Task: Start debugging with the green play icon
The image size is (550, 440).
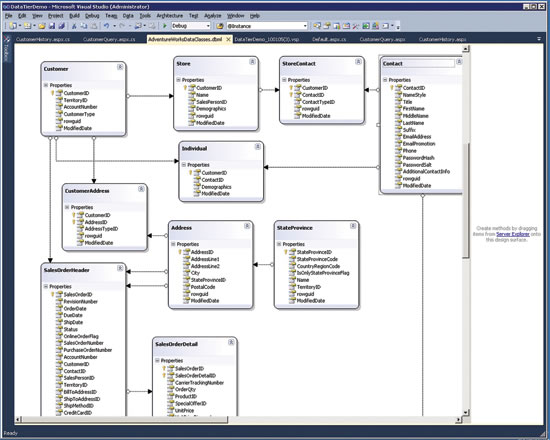Action: [165, 26]
